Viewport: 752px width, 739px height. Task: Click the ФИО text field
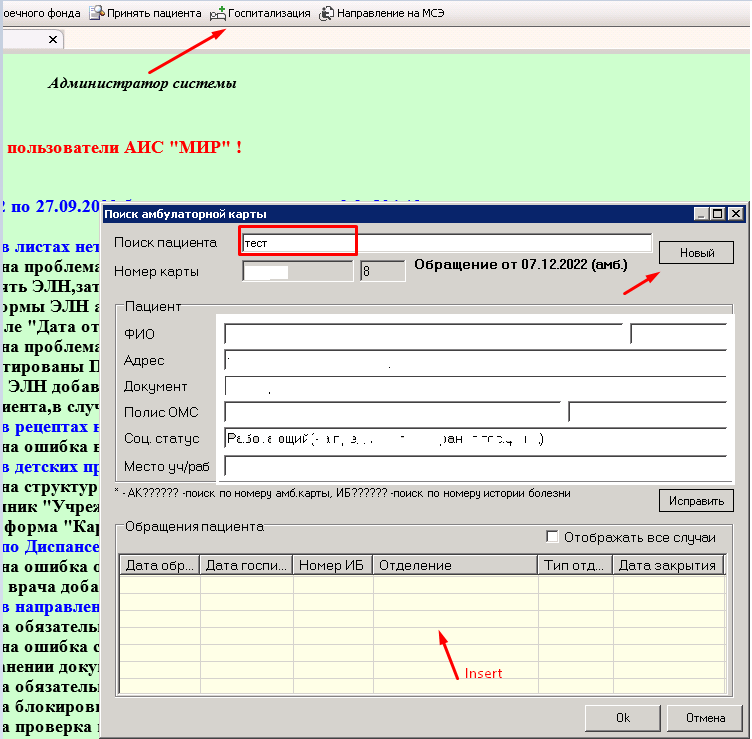click(423, 334)
